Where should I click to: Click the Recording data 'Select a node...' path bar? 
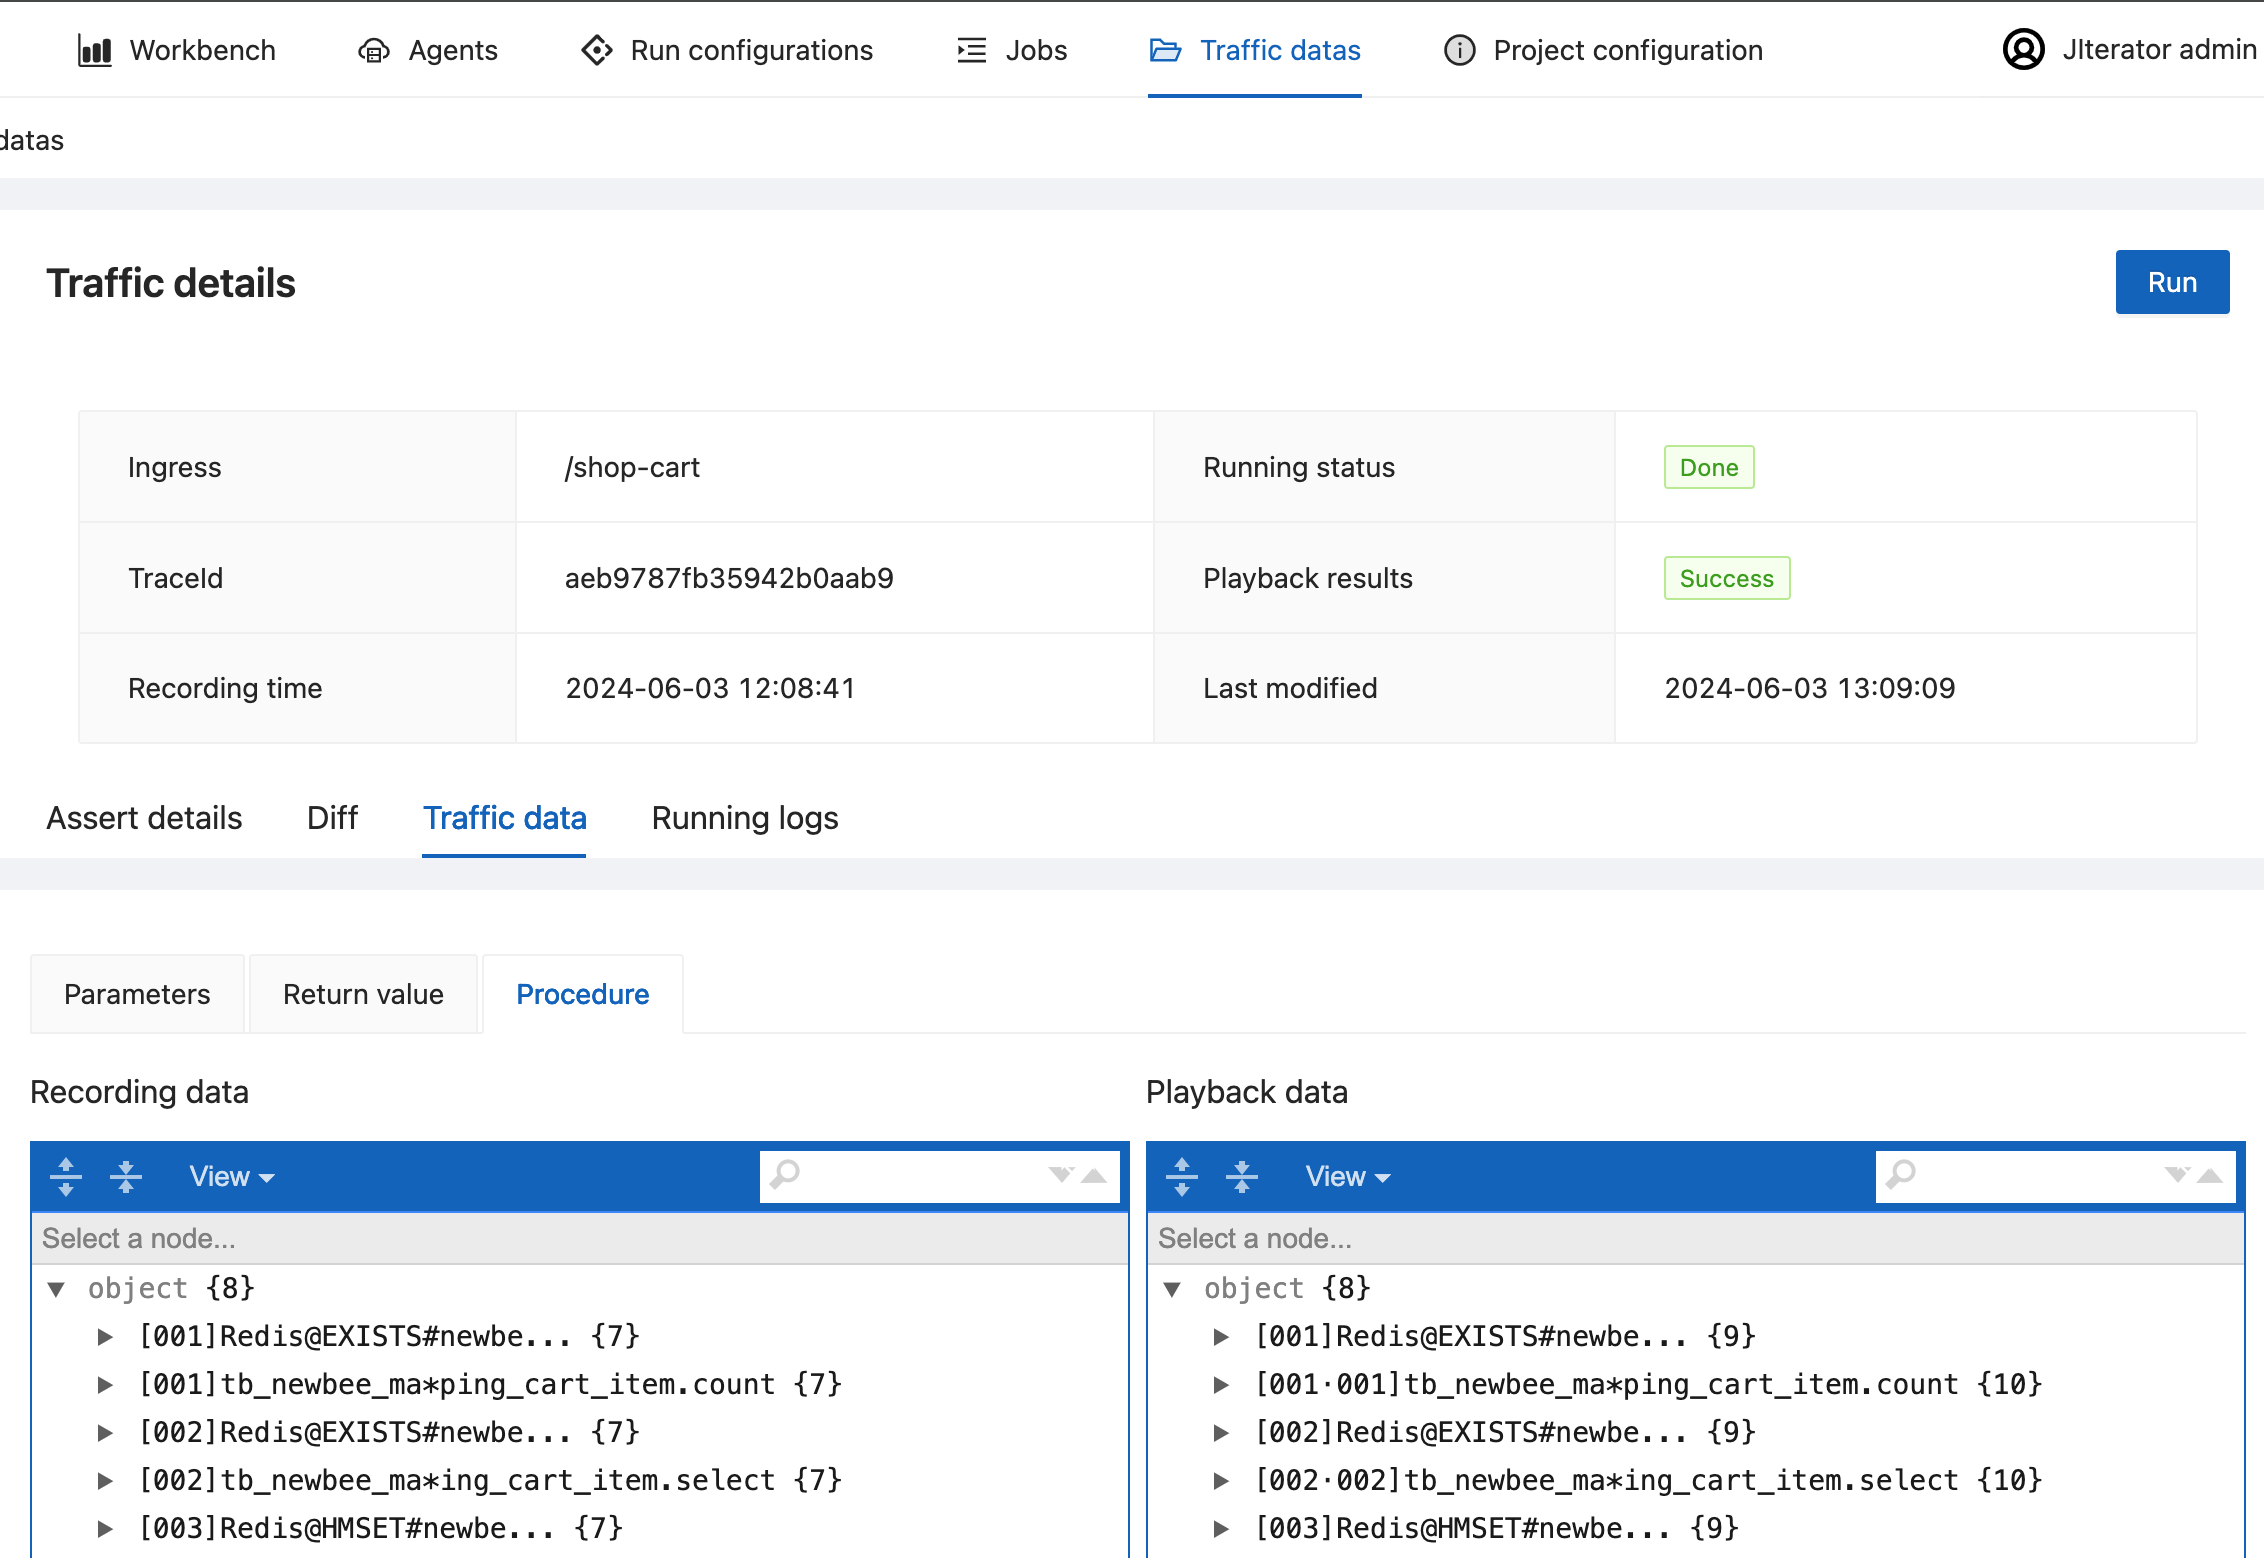coord(580,1239)
